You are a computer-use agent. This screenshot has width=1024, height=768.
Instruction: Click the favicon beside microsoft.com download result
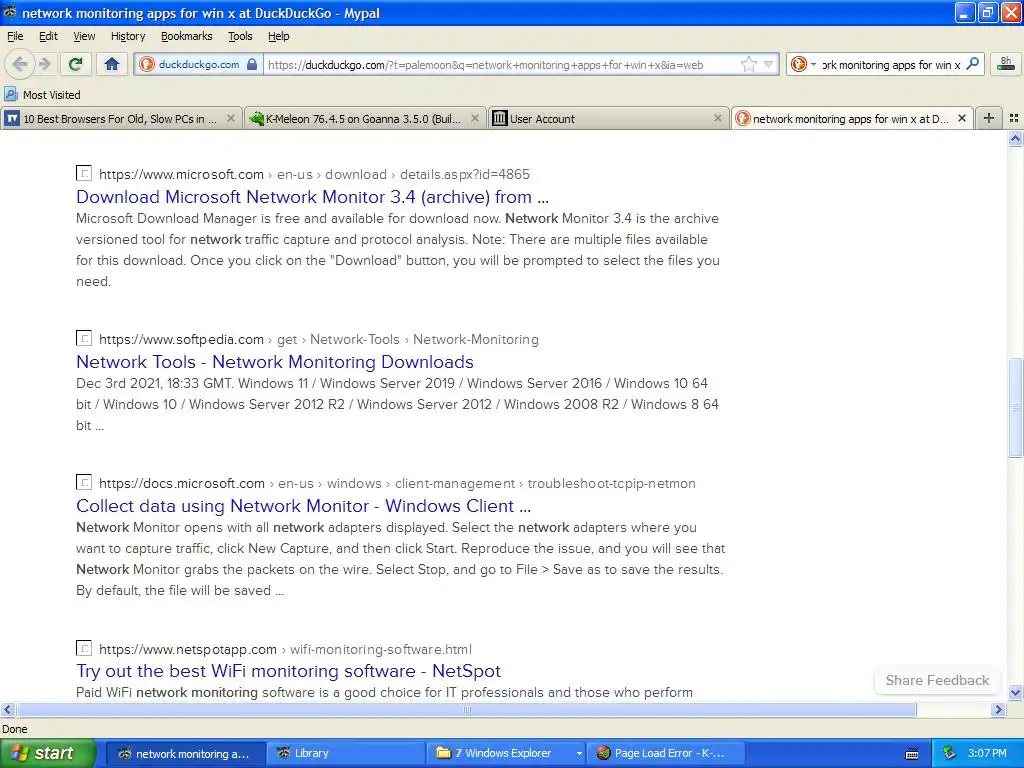click(x=84, y=173)
